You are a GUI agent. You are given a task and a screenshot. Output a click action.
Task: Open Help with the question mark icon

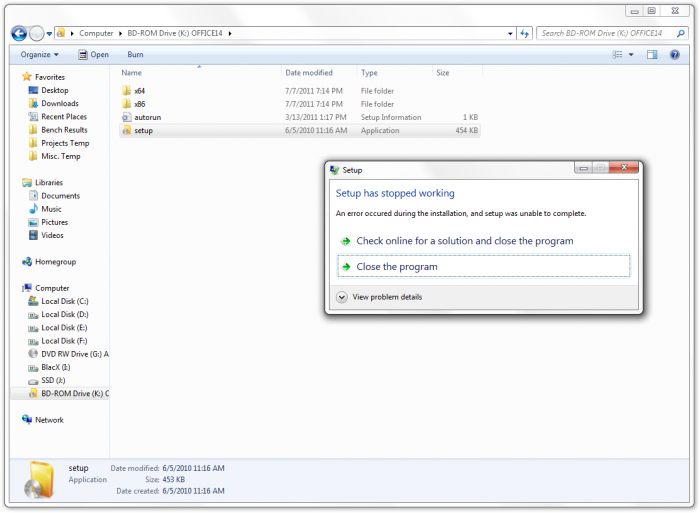coord(675,54)
